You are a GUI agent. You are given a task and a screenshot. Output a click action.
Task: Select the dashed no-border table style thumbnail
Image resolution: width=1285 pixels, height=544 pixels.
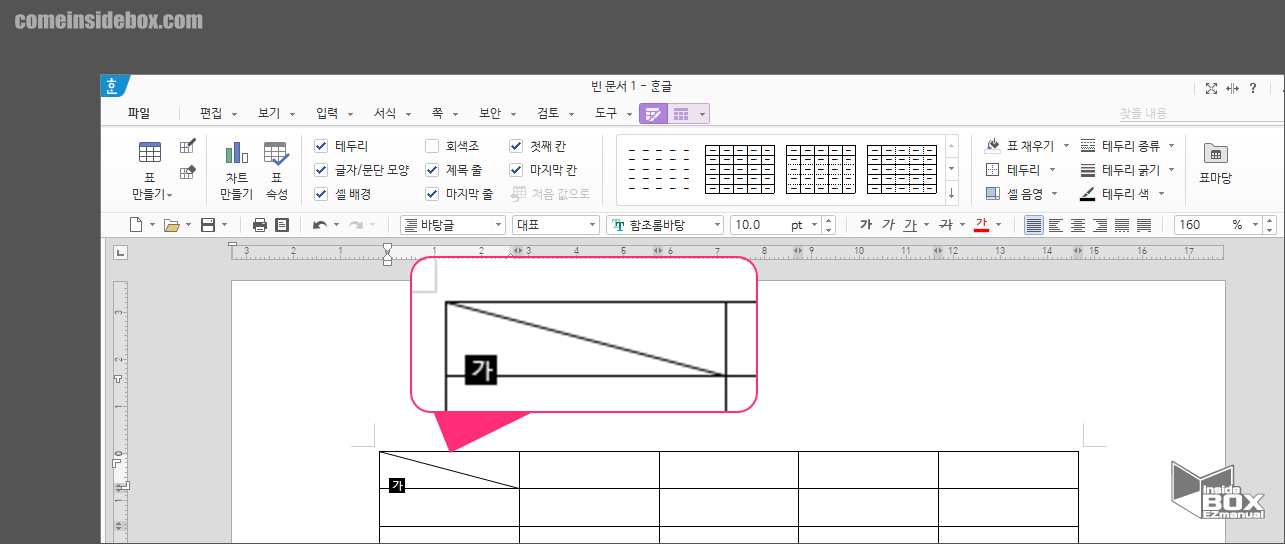click(658, 169)
